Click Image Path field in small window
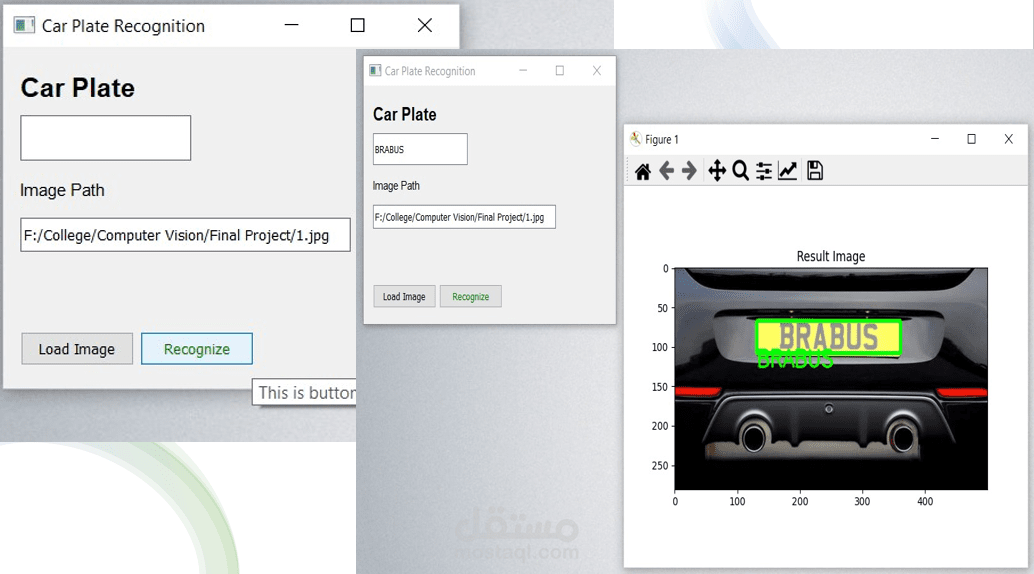 click(x=464, y=217)
